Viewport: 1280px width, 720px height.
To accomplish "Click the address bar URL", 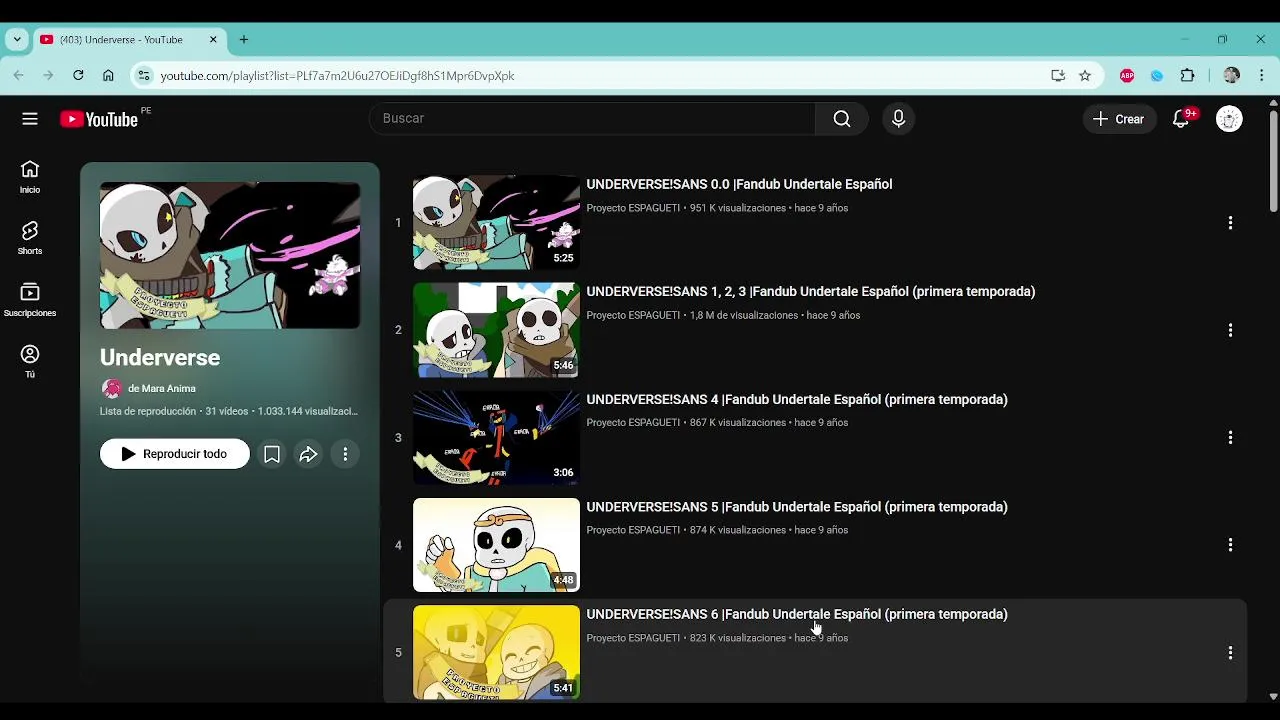I will pos(337,75).
